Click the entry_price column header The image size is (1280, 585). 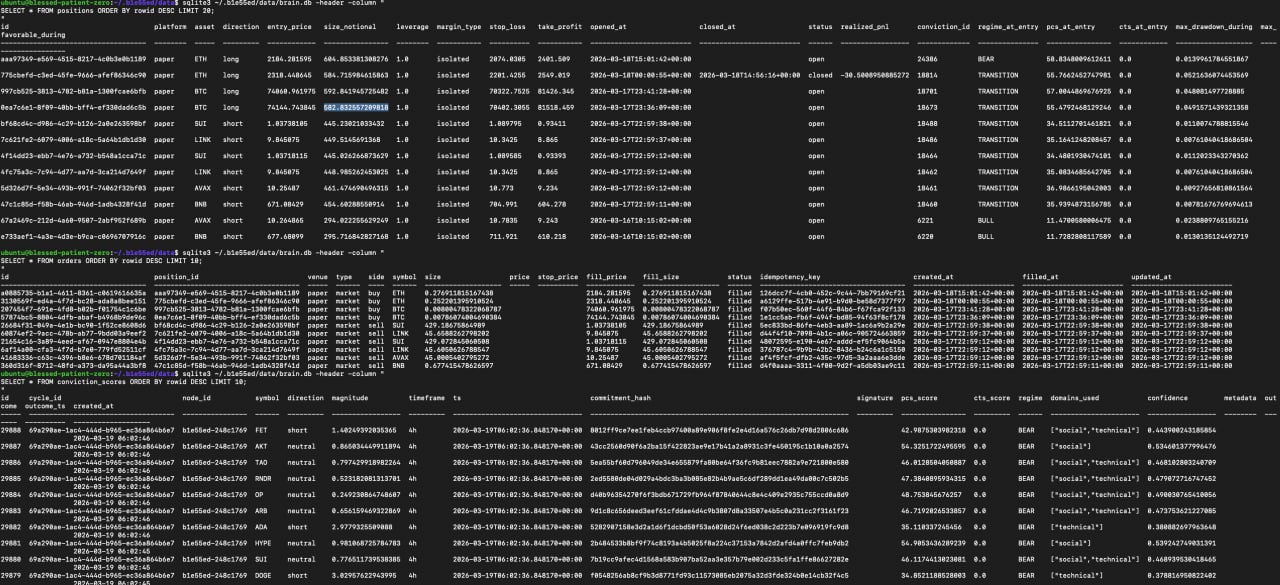(x=288, y=27)
